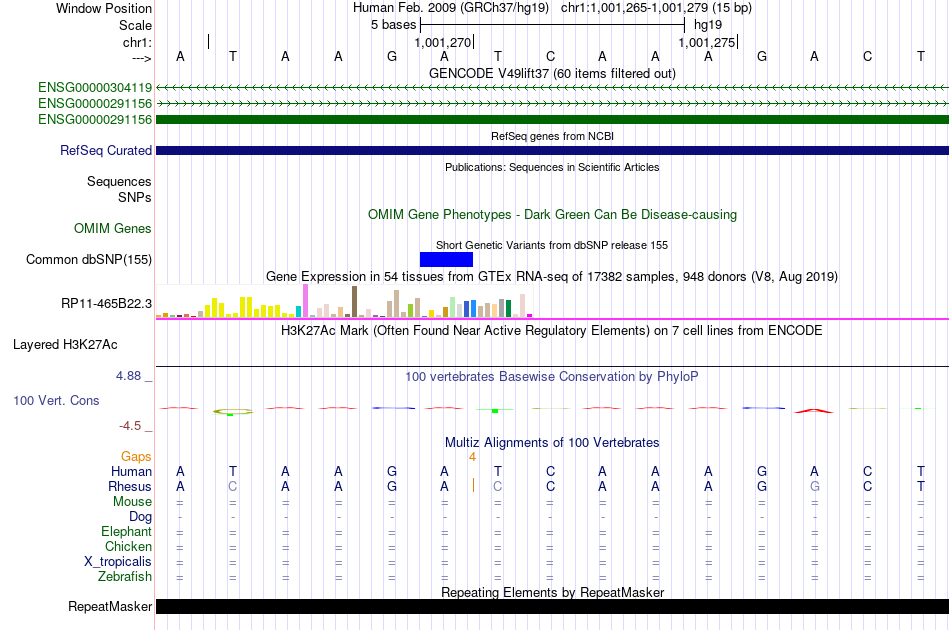Open the RefSeq Curated label

(106, 150)
